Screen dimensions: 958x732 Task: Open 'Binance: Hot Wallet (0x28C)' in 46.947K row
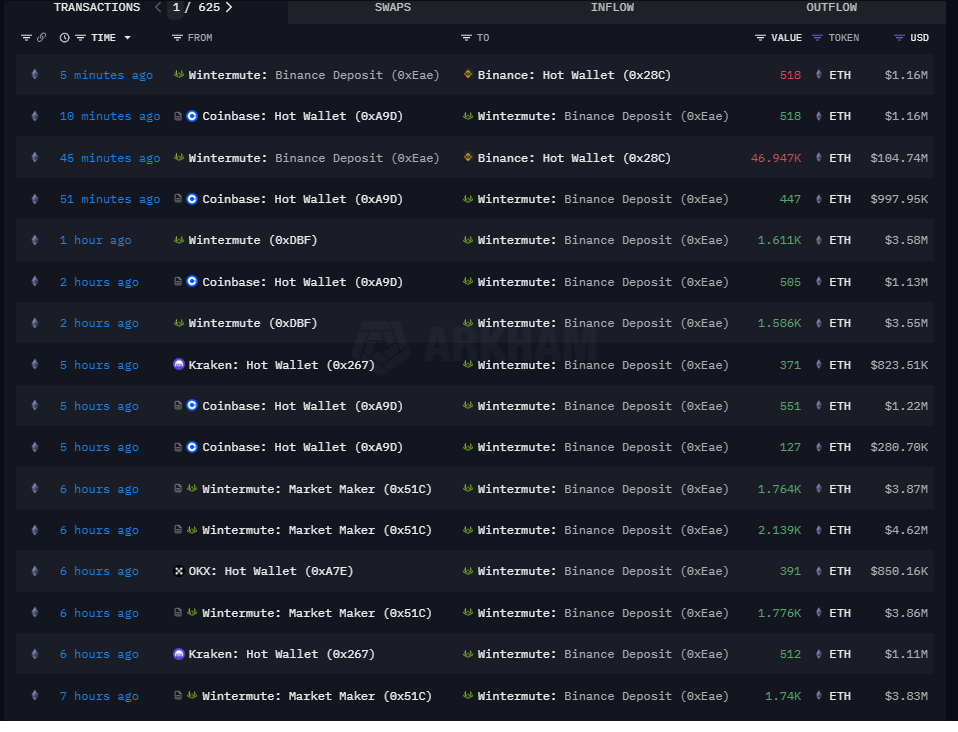pyautogui.click(x=574, y=158)
